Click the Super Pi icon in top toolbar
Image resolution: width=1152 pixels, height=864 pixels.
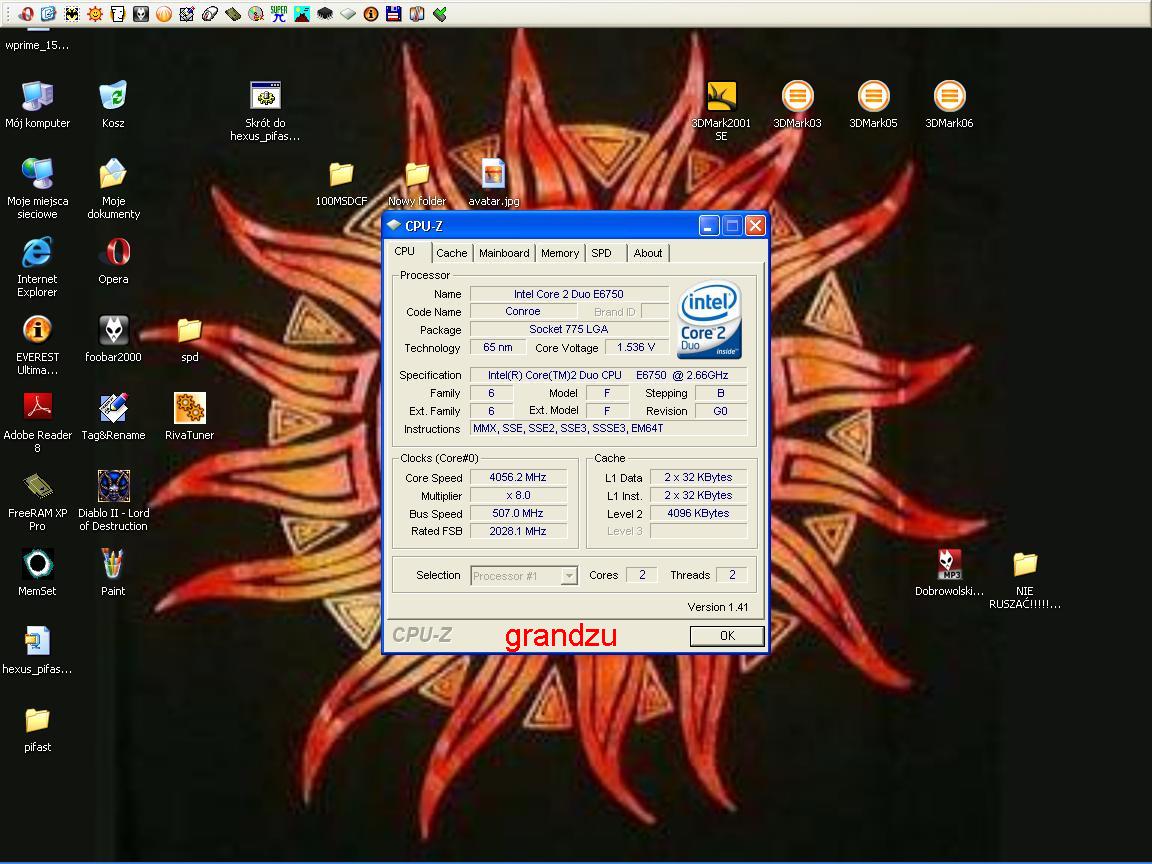click(278, 14)
